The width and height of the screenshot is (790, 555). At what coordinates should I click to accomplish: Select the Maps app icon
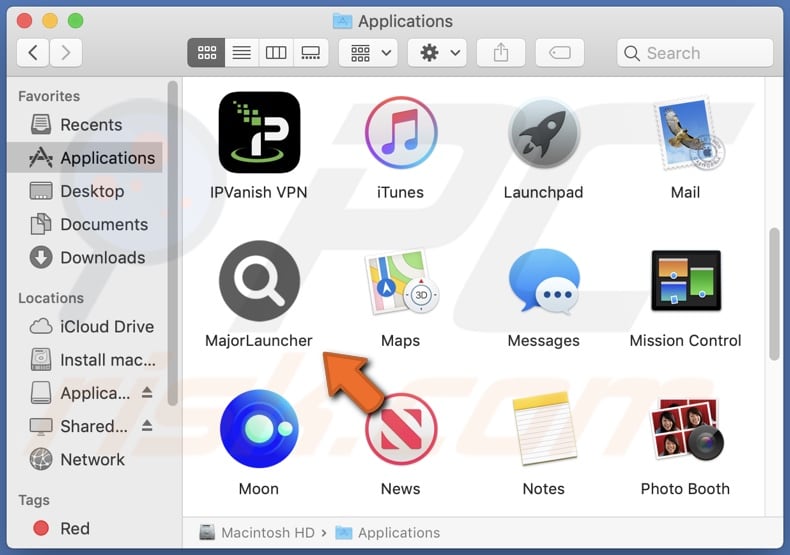[400, 281]
